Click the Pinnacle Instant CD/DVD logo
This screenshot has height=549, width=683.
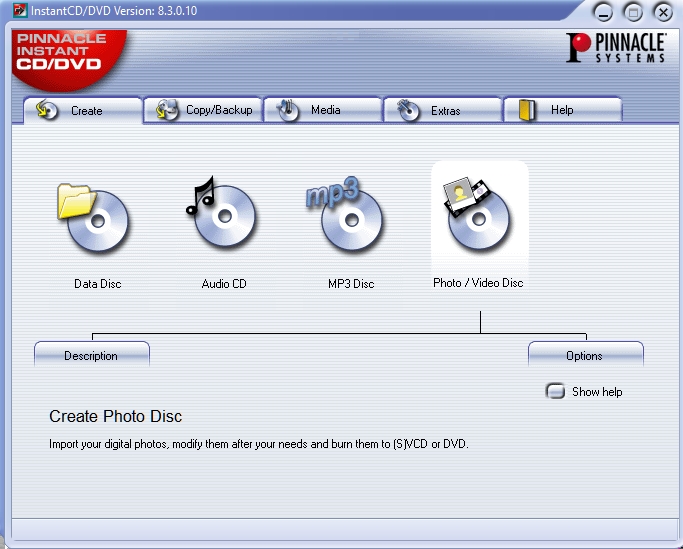68,60
